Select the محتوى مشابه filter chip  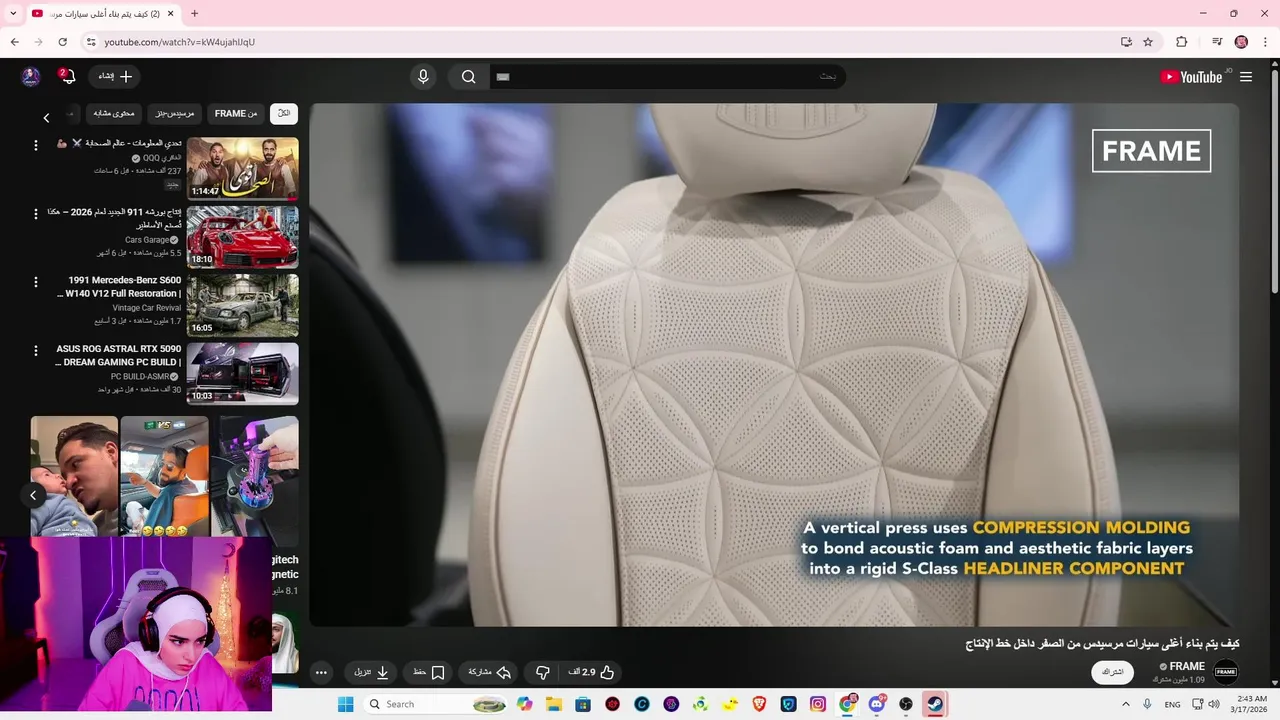click(114, 114)
